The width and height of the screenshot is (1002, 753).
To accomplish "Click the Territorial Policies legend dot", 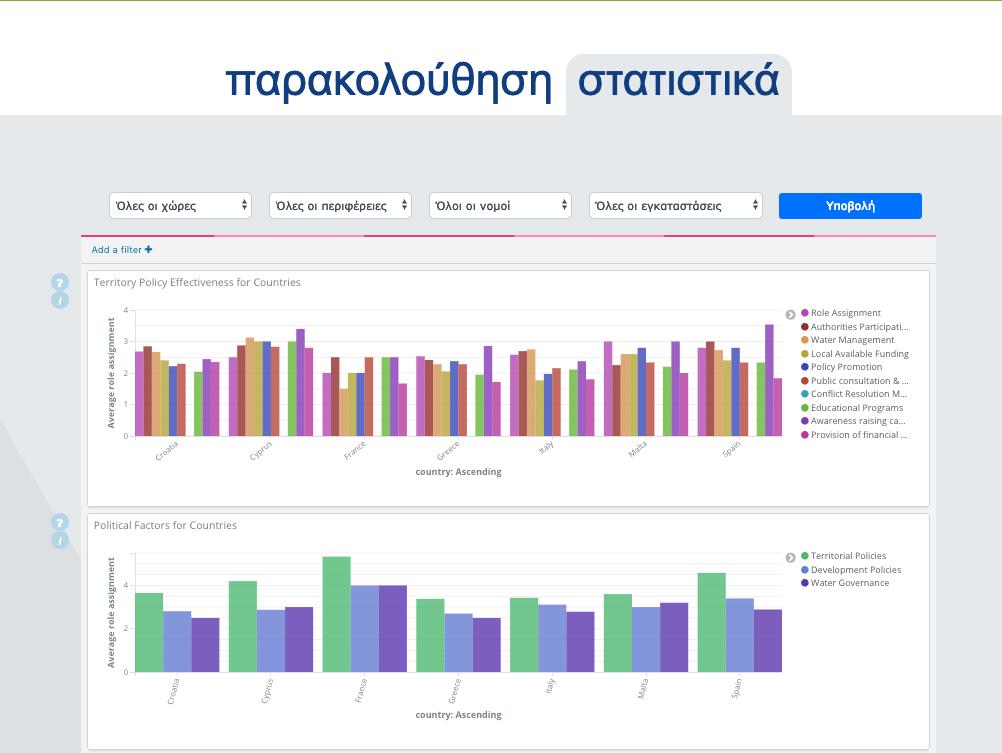I will tap(805, 555).
